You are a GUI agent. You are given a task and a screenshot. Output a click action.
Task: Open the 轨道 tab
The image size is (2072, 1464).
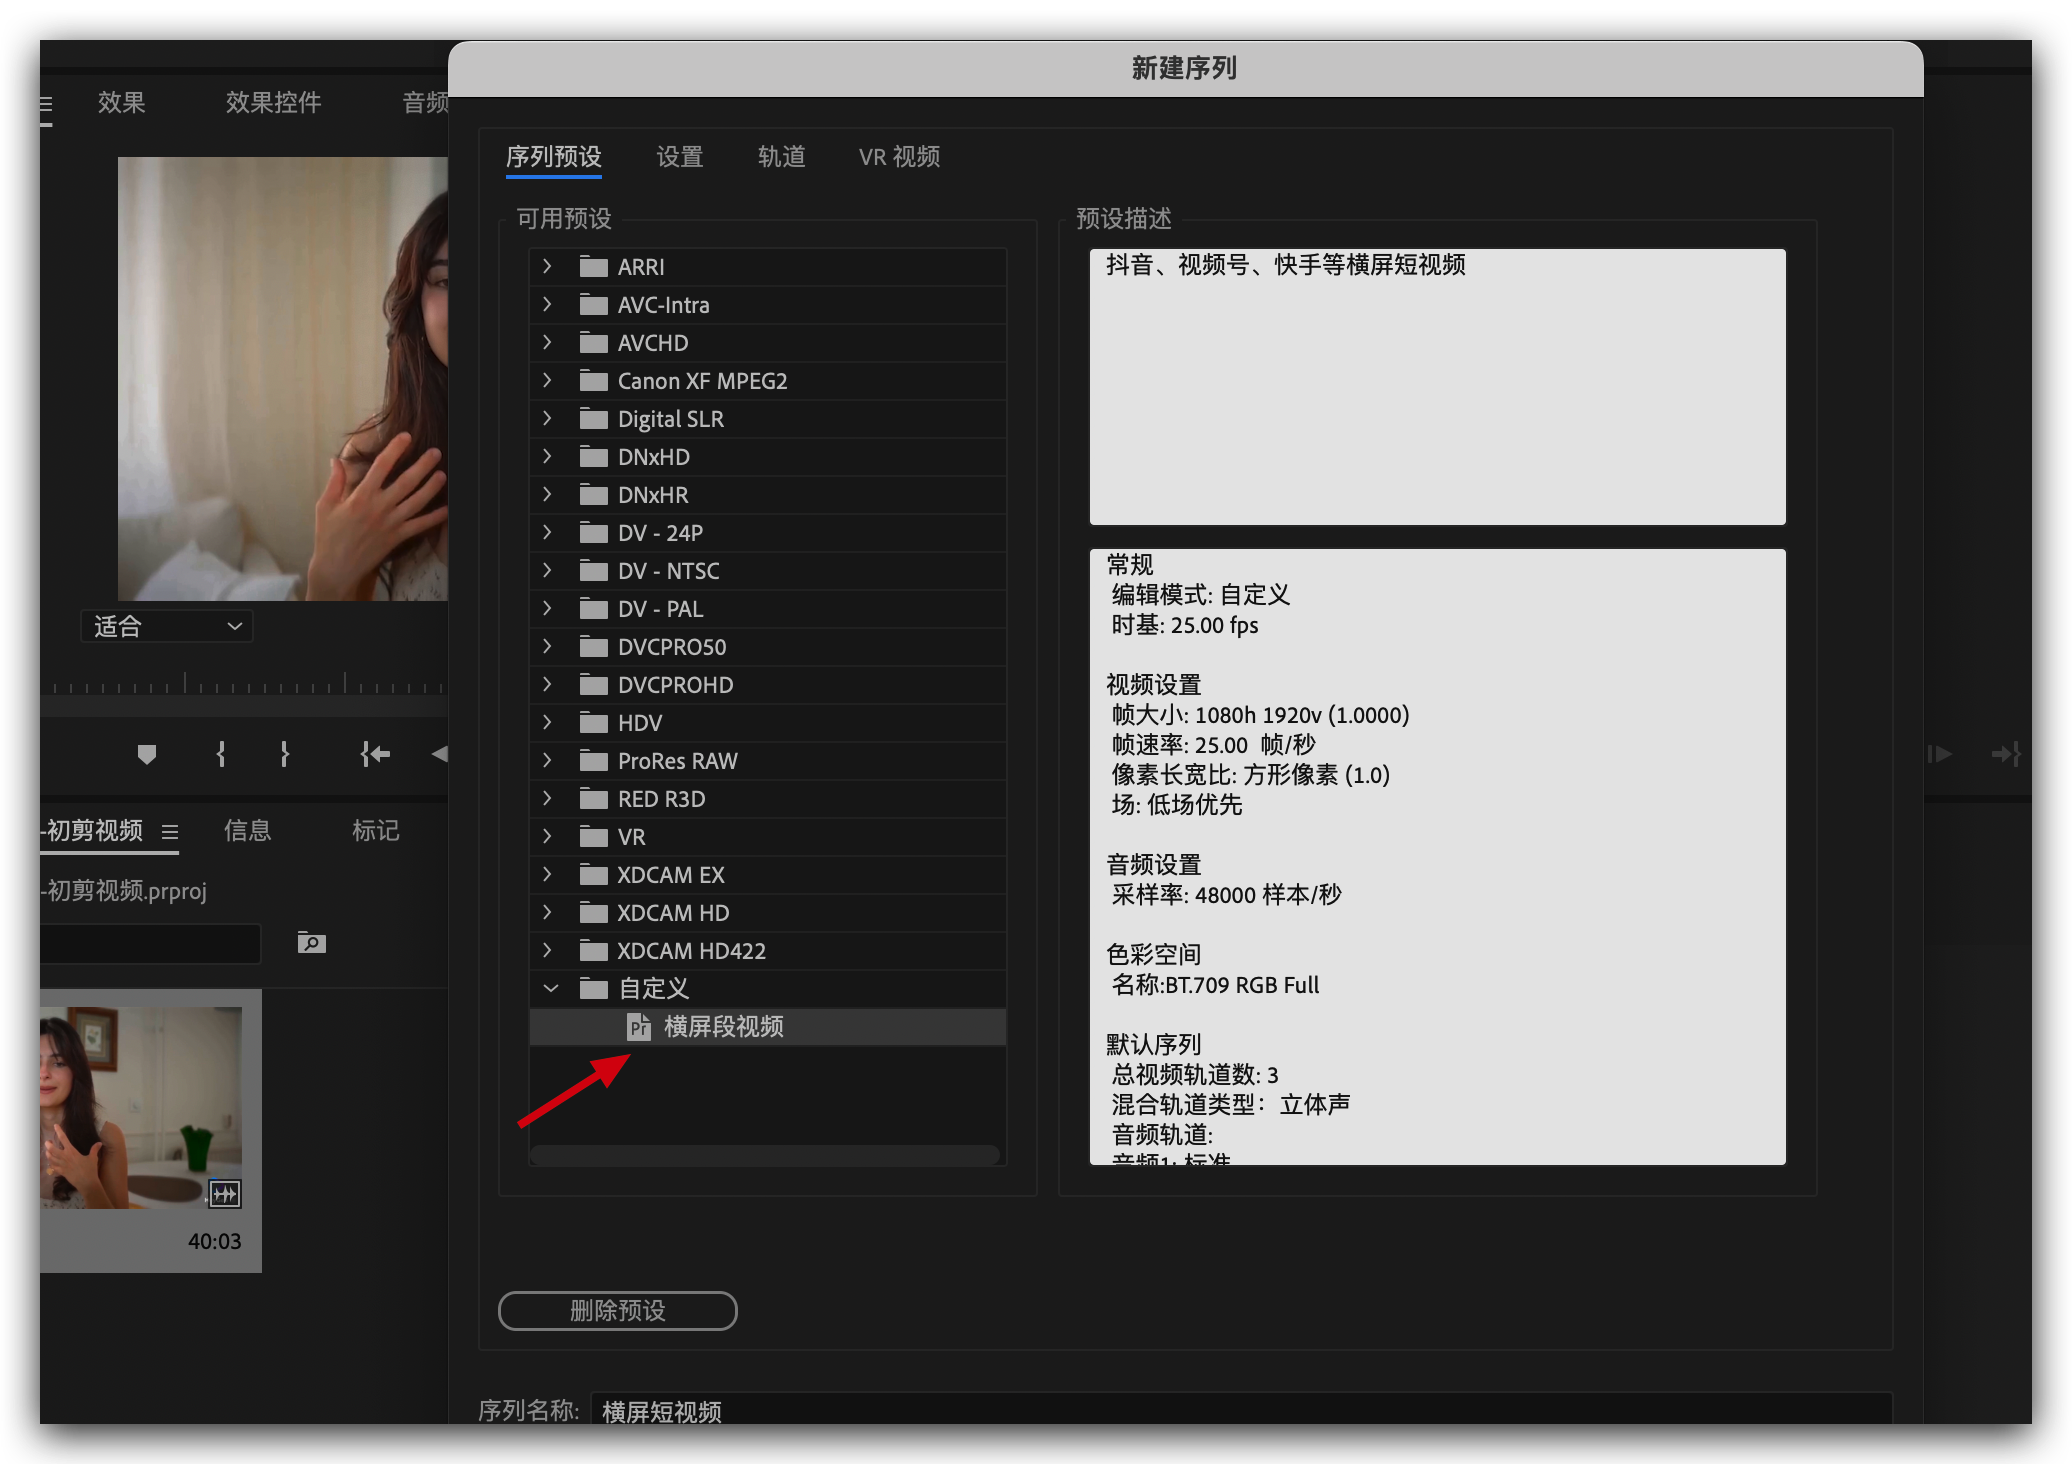click(x=781, y=157)
